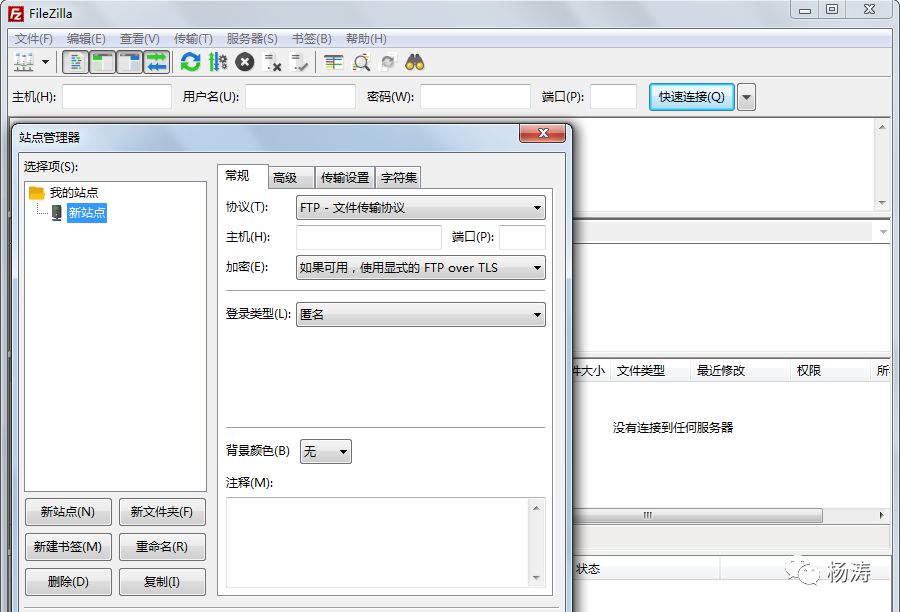900x612 pixels.
Task: Expand the quickconnect history dropdown arrow
Action: click(x=746, y=96)
